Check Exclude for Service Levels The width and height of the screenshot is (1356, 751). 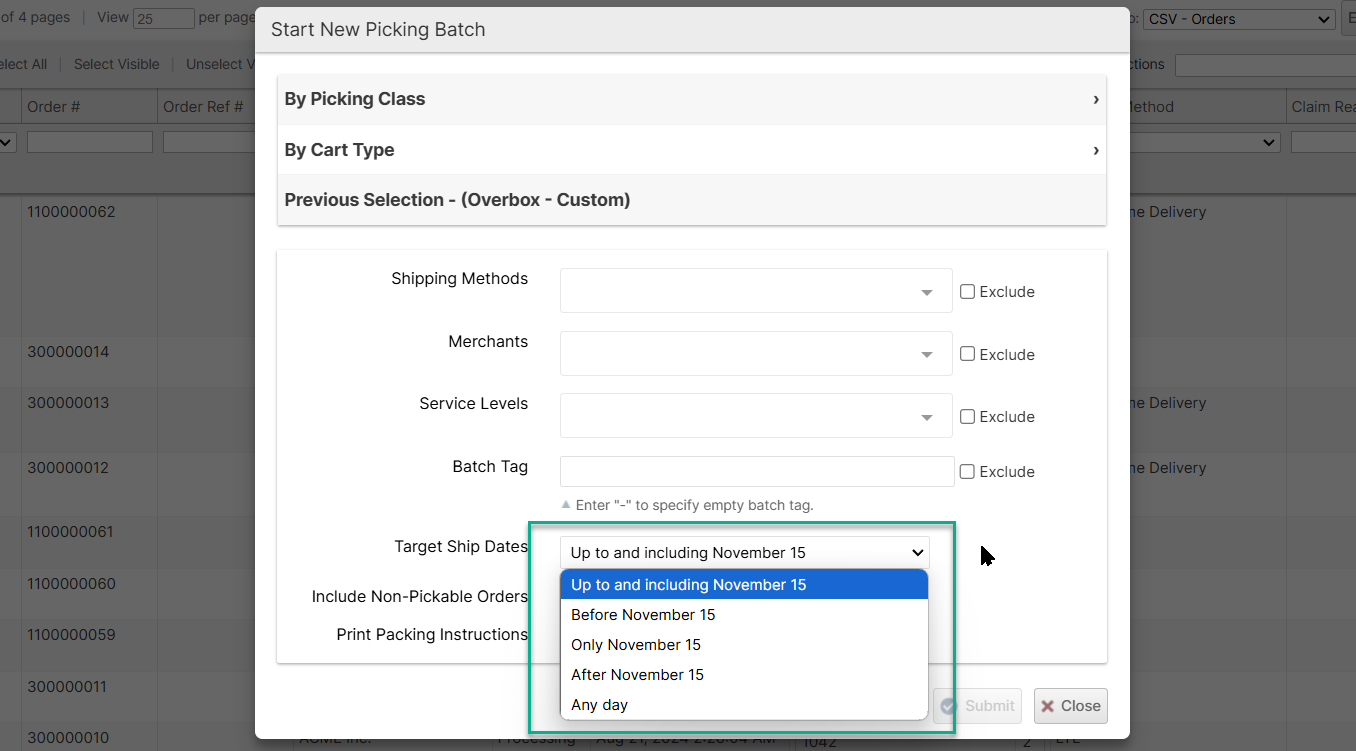point(967,417)
